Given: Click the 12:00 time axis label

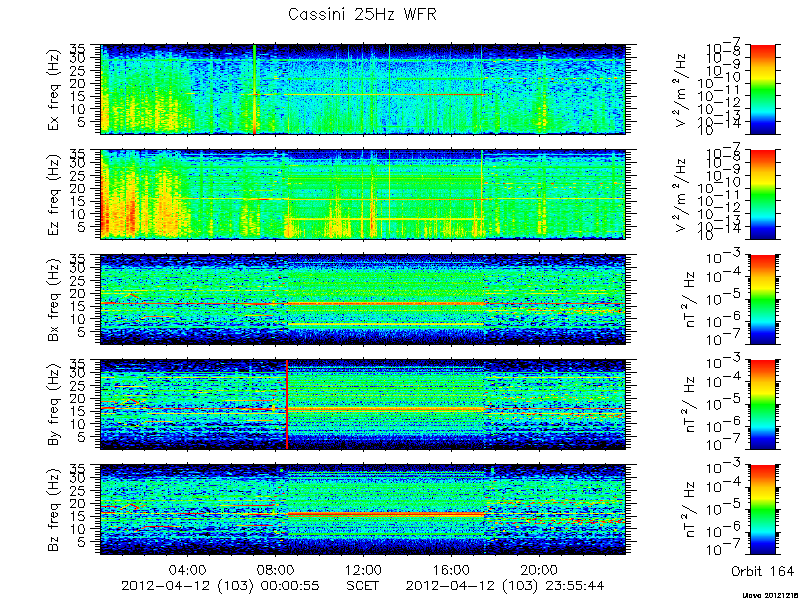Looking at the screenshot, I should [x=363, y=569].
